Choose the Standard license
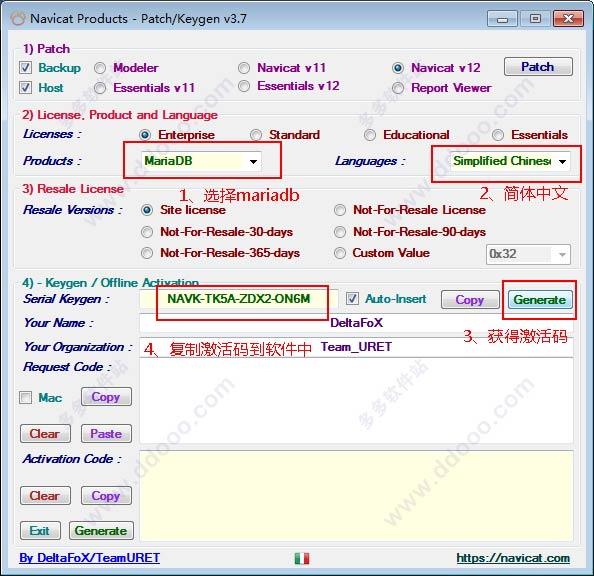The image size is (594, 576). 256,135
